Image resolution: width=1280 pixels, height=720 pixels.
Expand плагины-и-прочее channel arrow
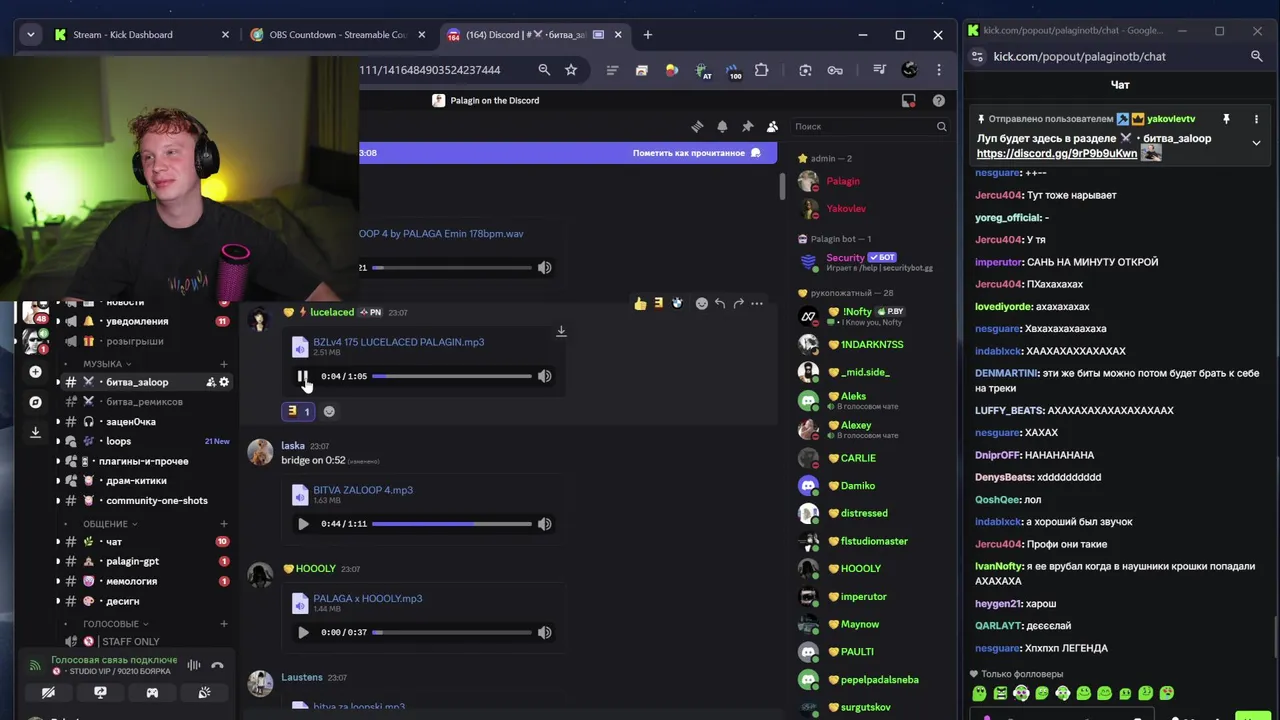click(x=58, y=461)
